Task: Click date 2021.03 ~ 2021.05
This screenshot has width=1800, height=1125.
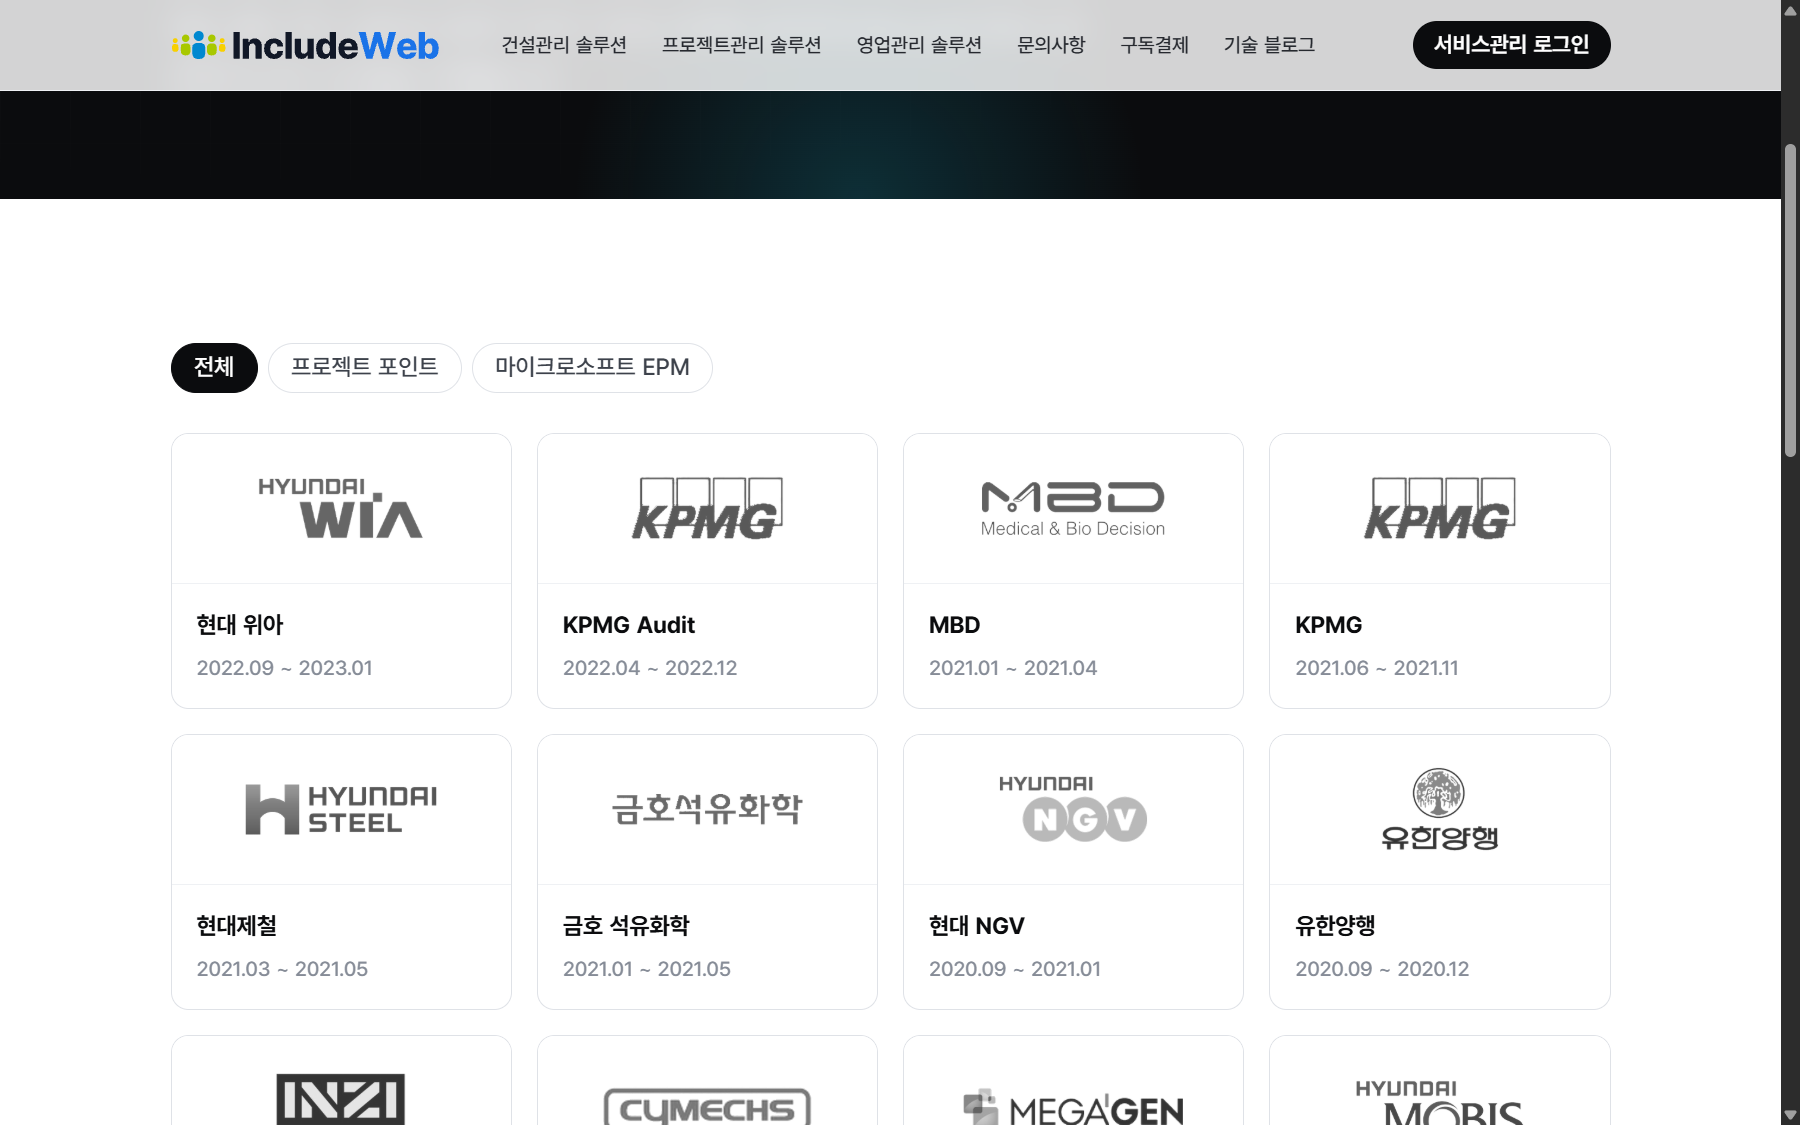Action: [x=282, y=969]
